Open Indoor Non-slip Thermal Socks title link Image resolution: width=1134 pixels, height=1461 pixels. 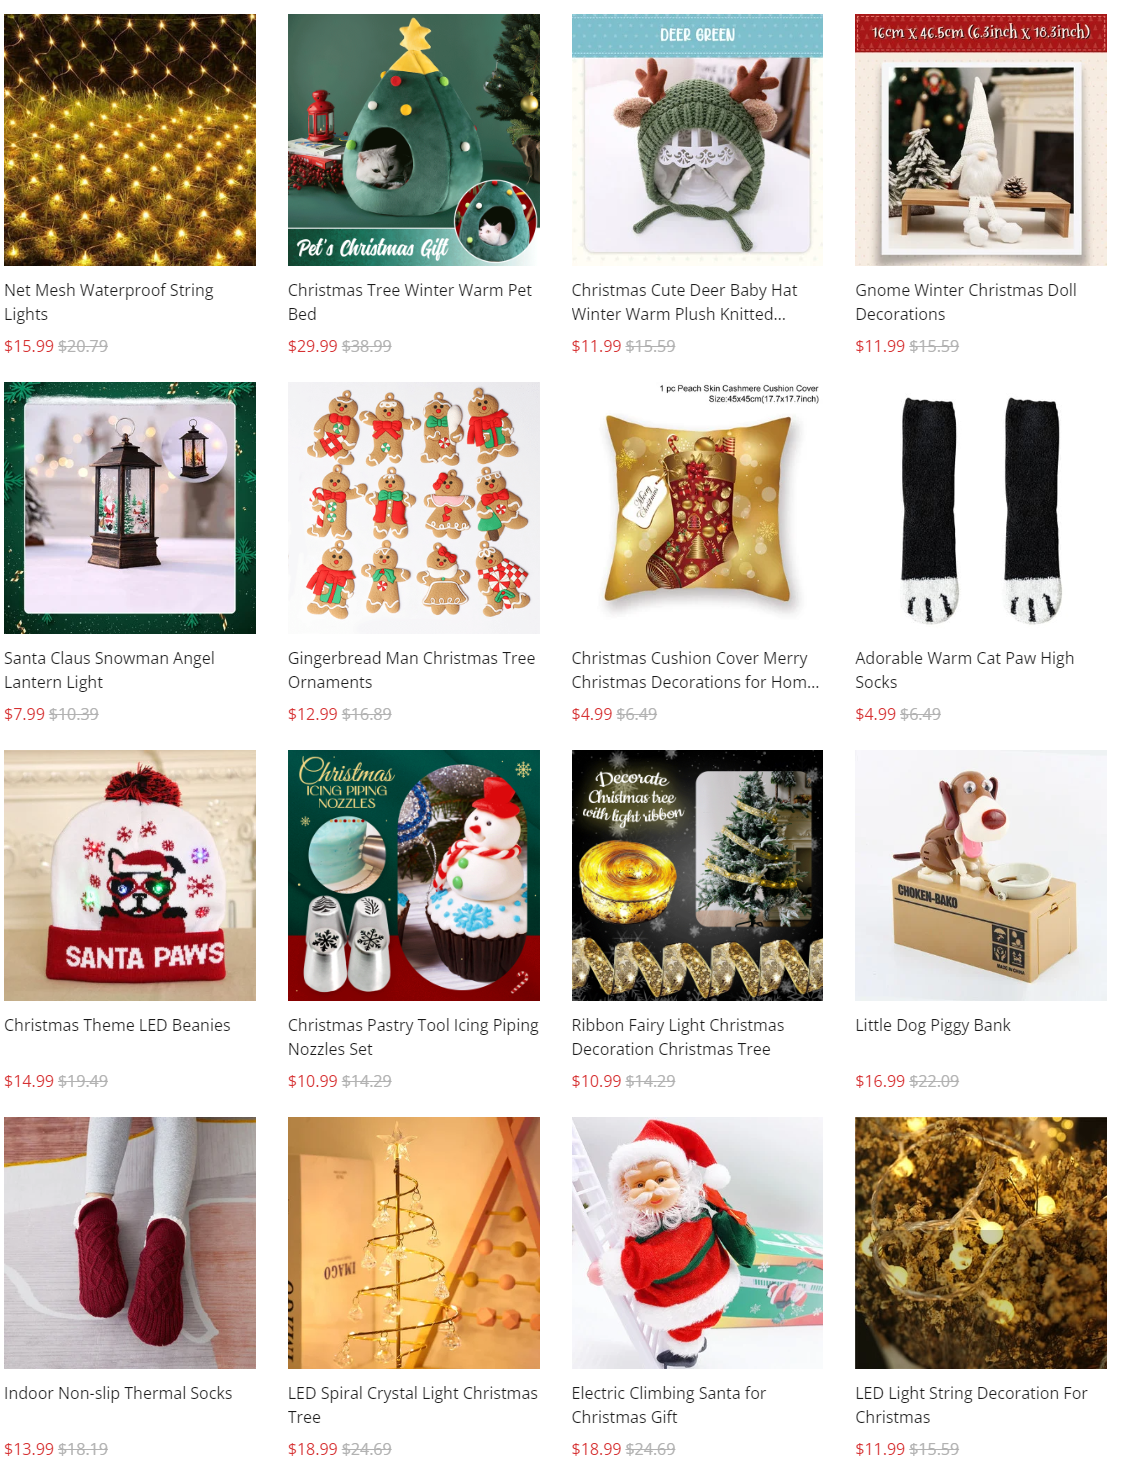click(x=118, y=1393)
